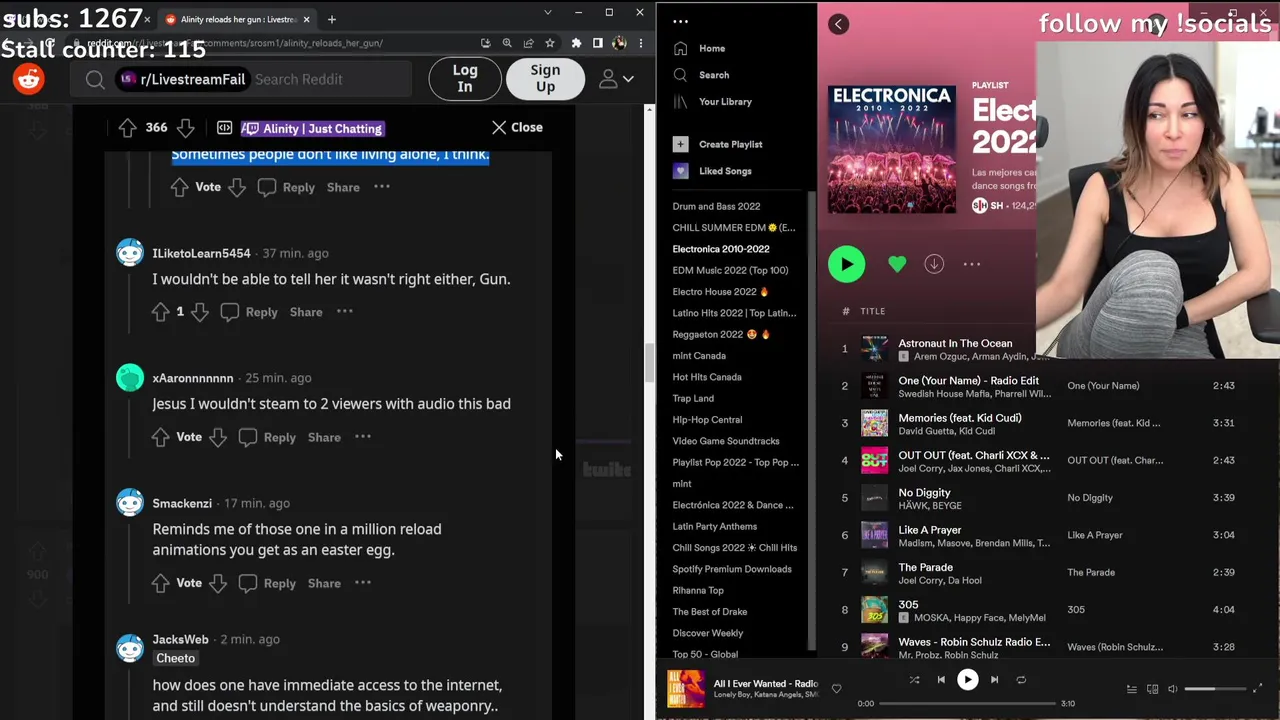1280x720 pixels.
Task: Open Spotify Home in sidebar
Action: 700,48
